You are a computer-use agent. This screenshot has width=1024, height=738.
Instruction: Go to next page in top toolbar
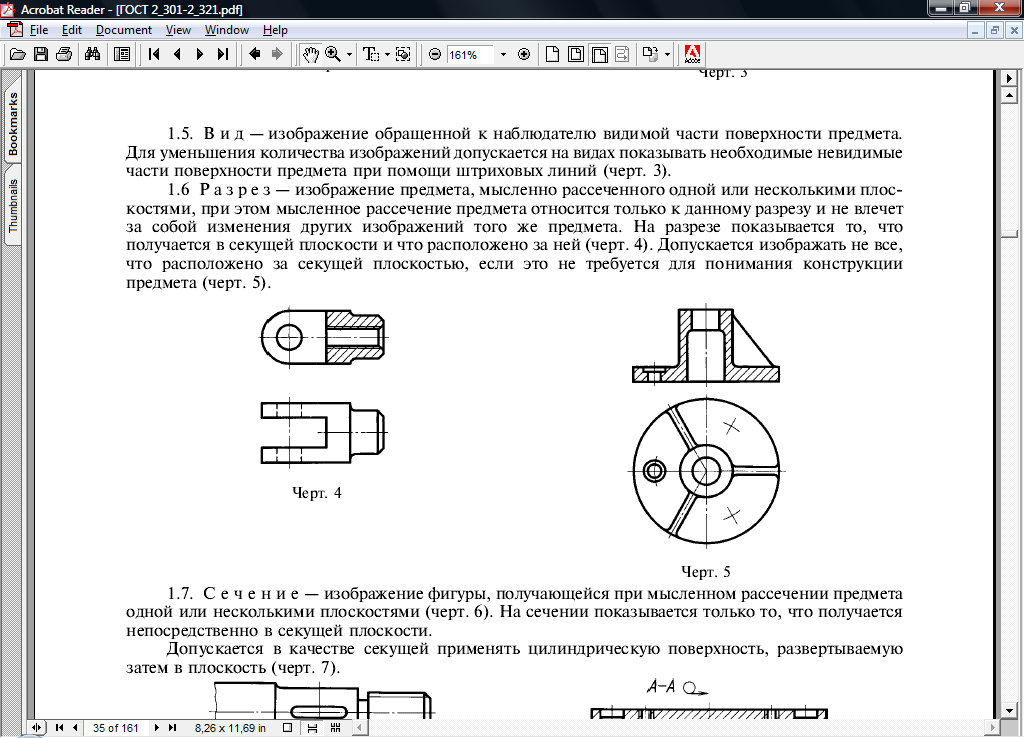pyautogui.click(x=200, y=55)
